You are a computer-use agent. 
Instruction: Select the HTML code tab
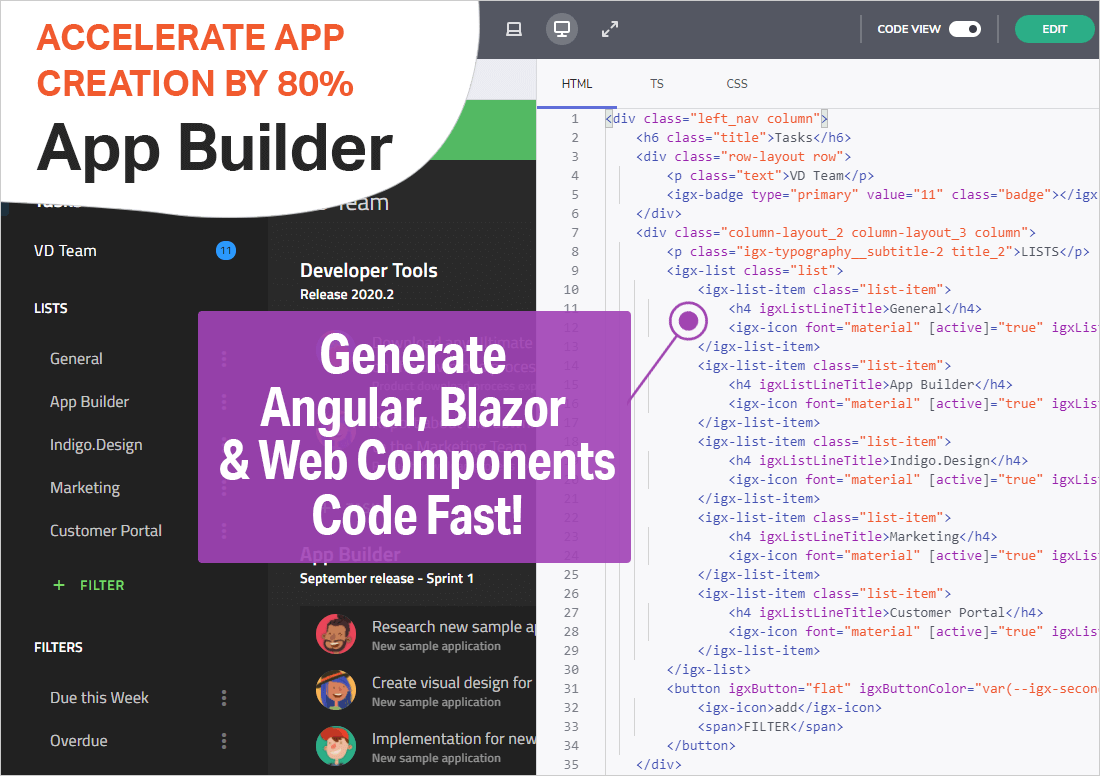pyautogui.click(x=576, y=84)
